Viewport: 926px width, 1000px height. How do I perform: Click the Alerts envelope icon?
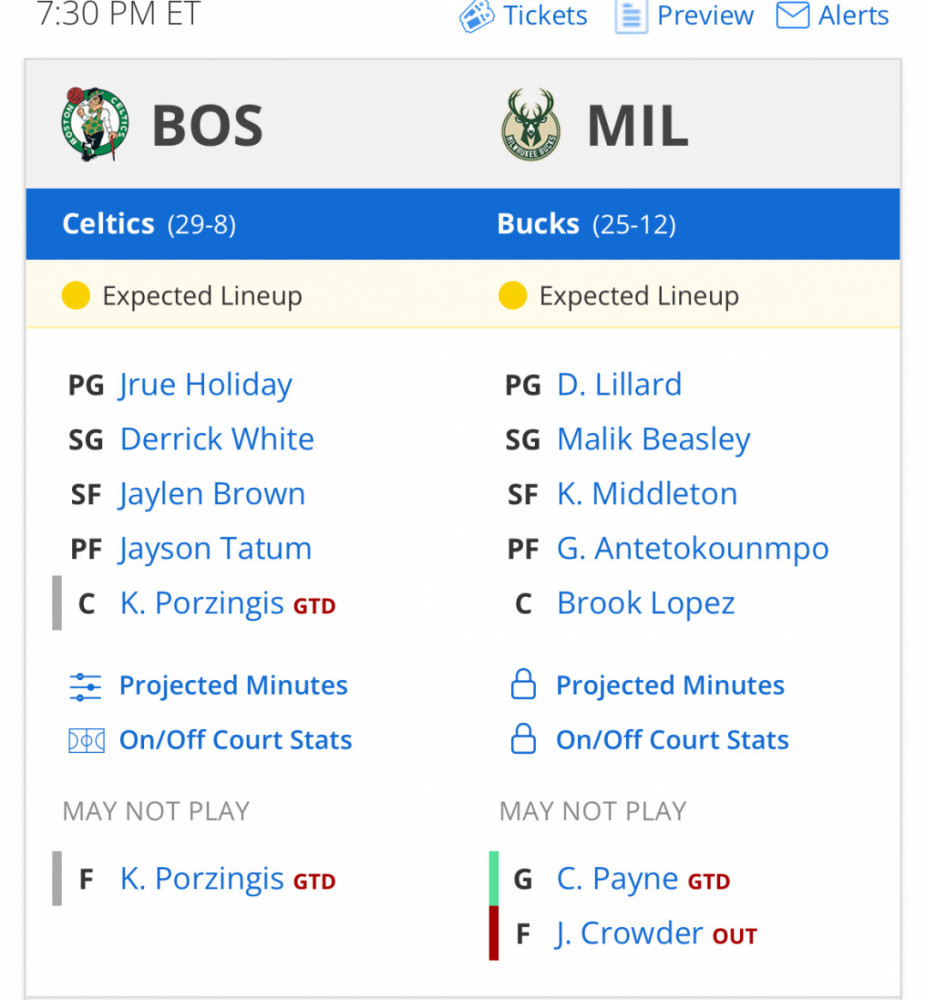[x=792, y=15]
